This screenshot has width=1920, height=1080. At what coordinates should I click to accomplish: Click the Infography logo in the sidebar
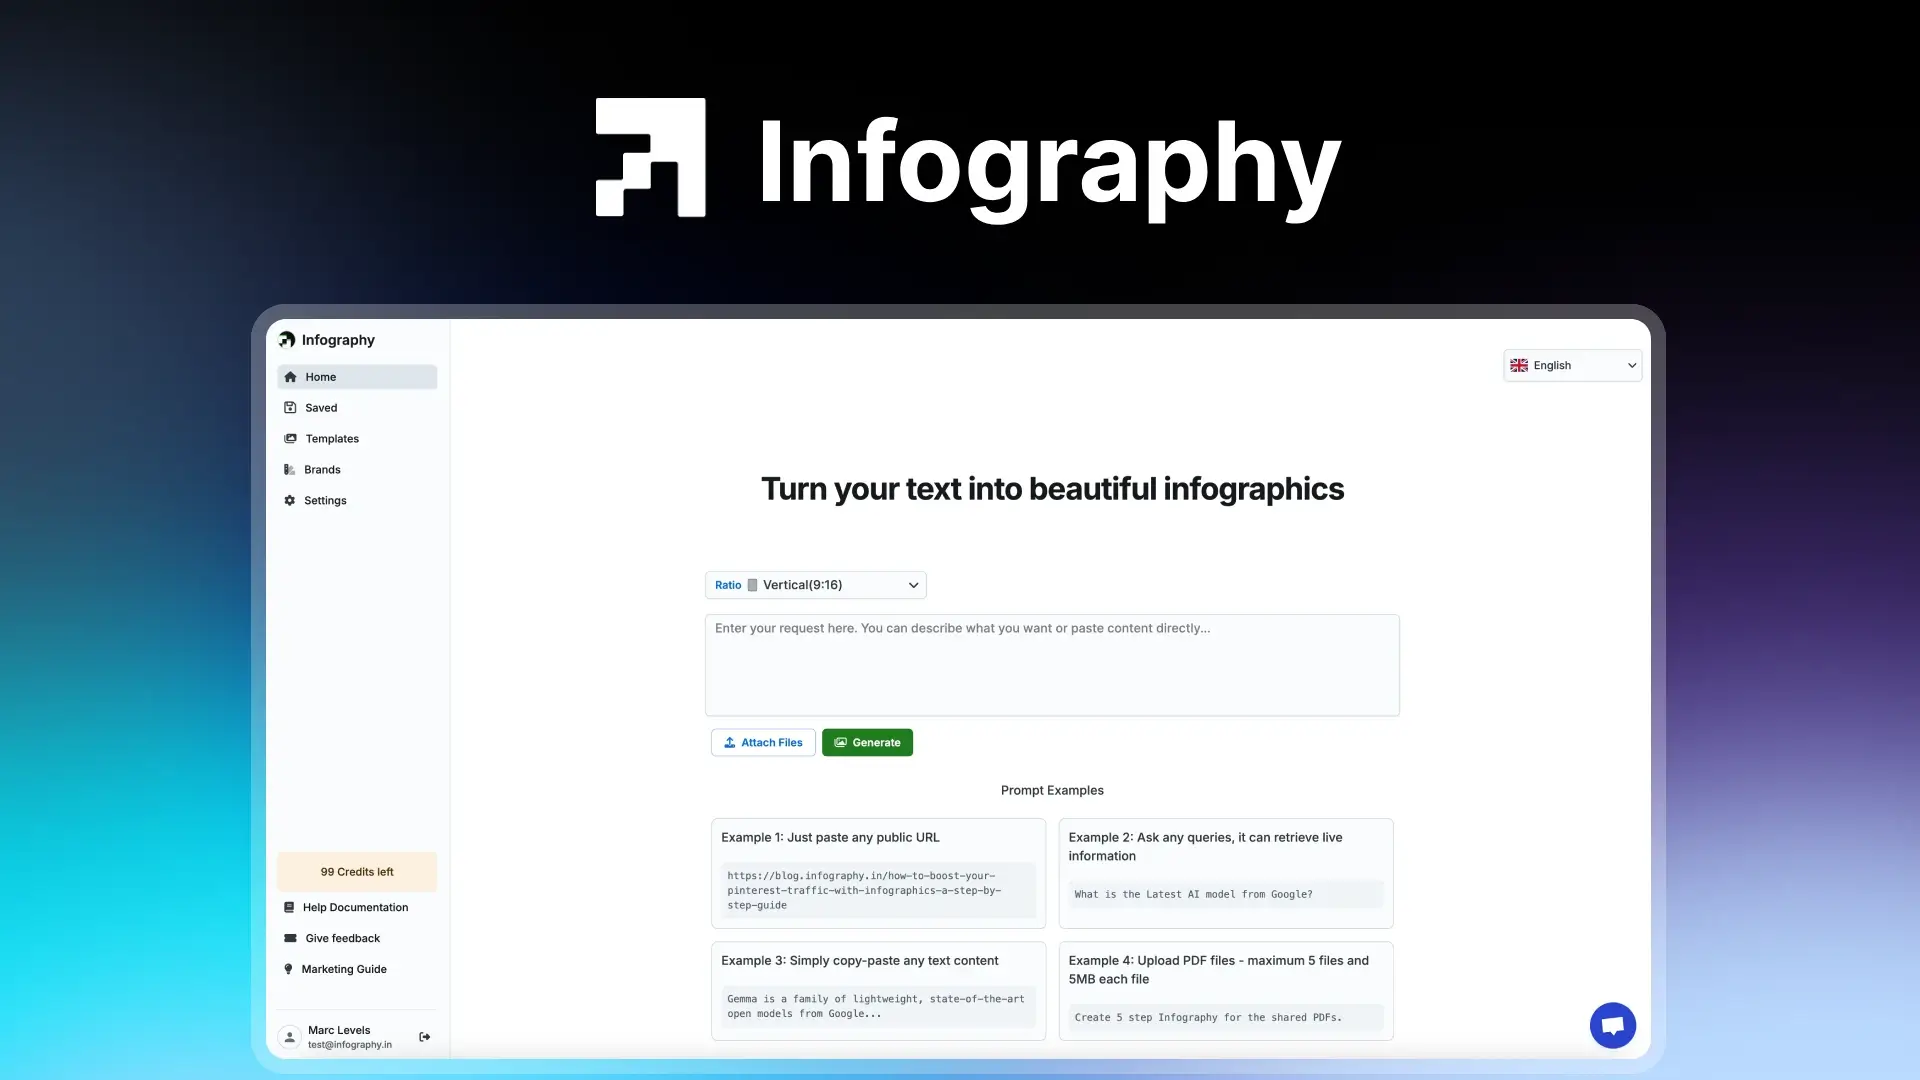point(288,340)
